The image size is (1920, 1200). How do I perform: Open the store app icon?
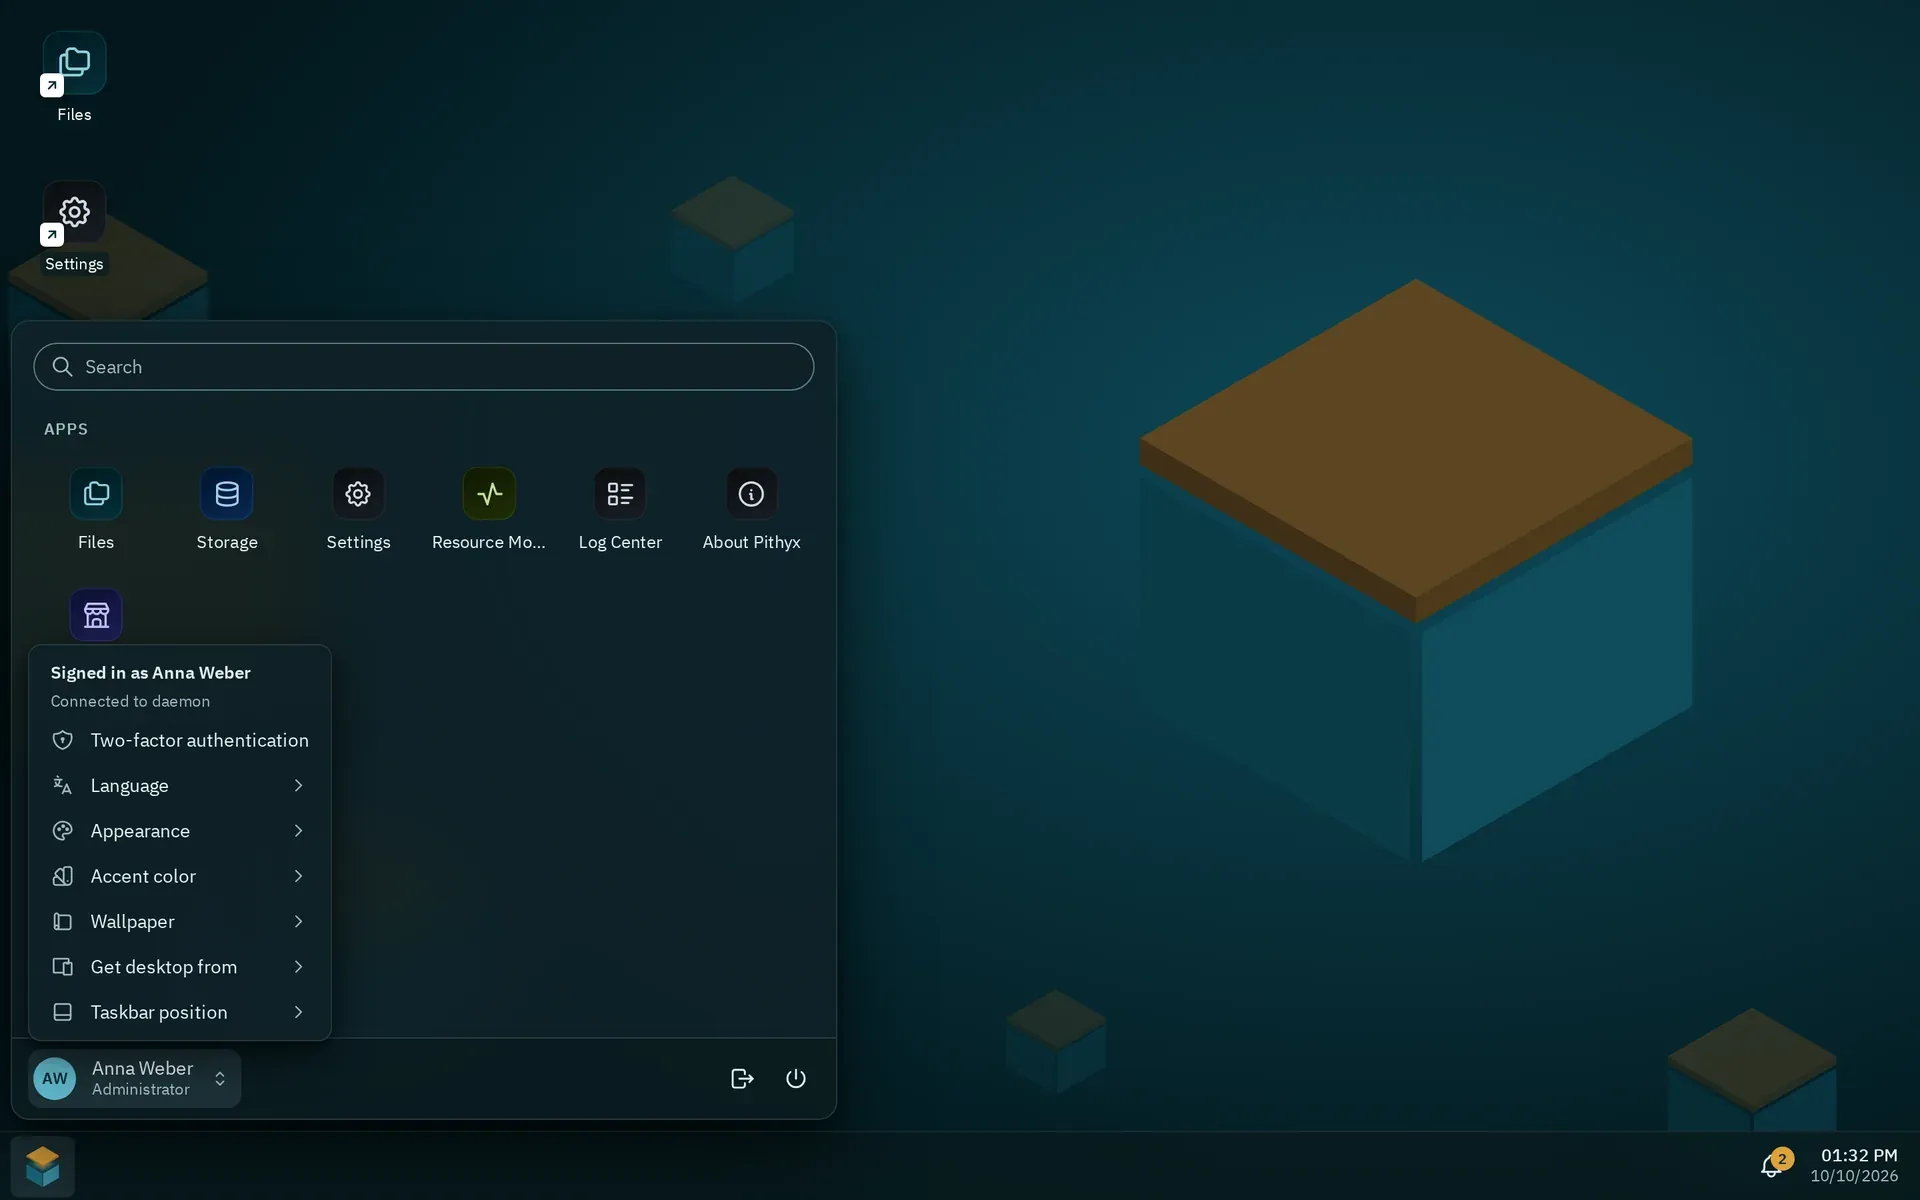point(96,614)
